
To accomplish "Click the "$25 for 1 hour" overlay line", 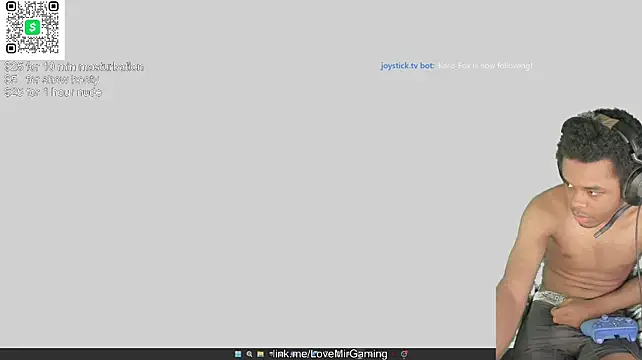I will [53, 92].
